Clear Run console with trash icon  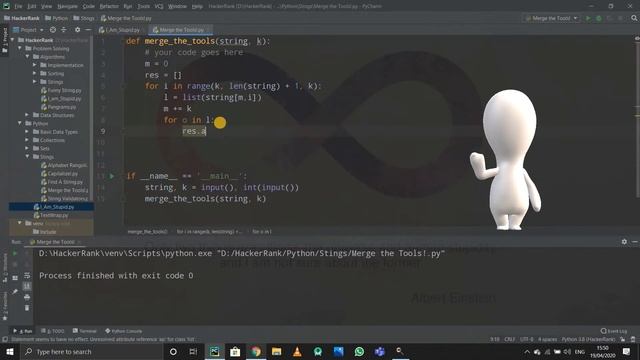tap(27, 308)
